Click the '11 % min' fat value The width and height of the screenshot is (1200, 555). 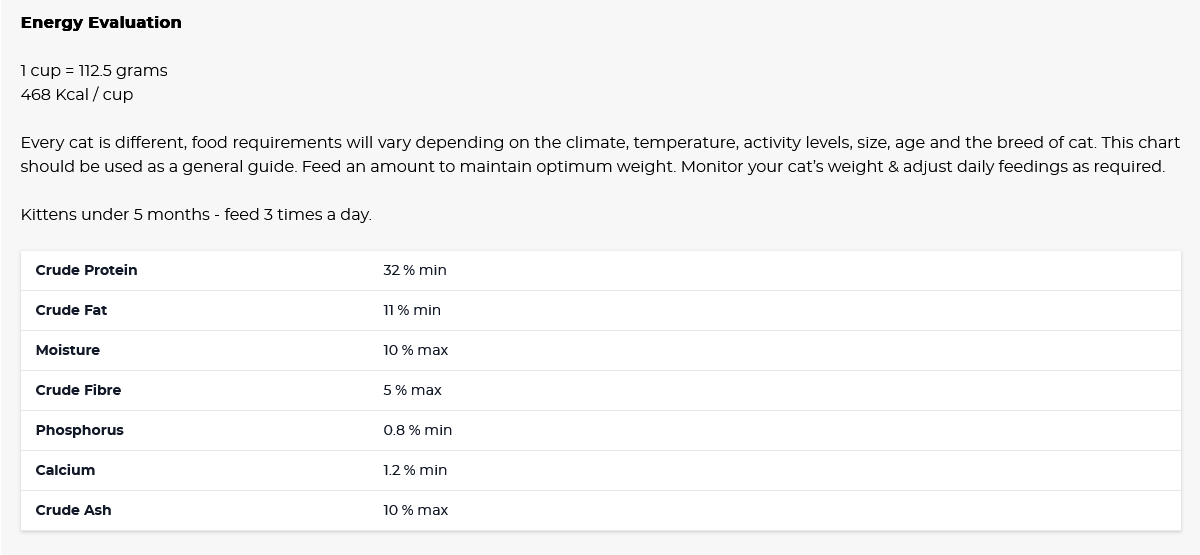click(412, 310)
